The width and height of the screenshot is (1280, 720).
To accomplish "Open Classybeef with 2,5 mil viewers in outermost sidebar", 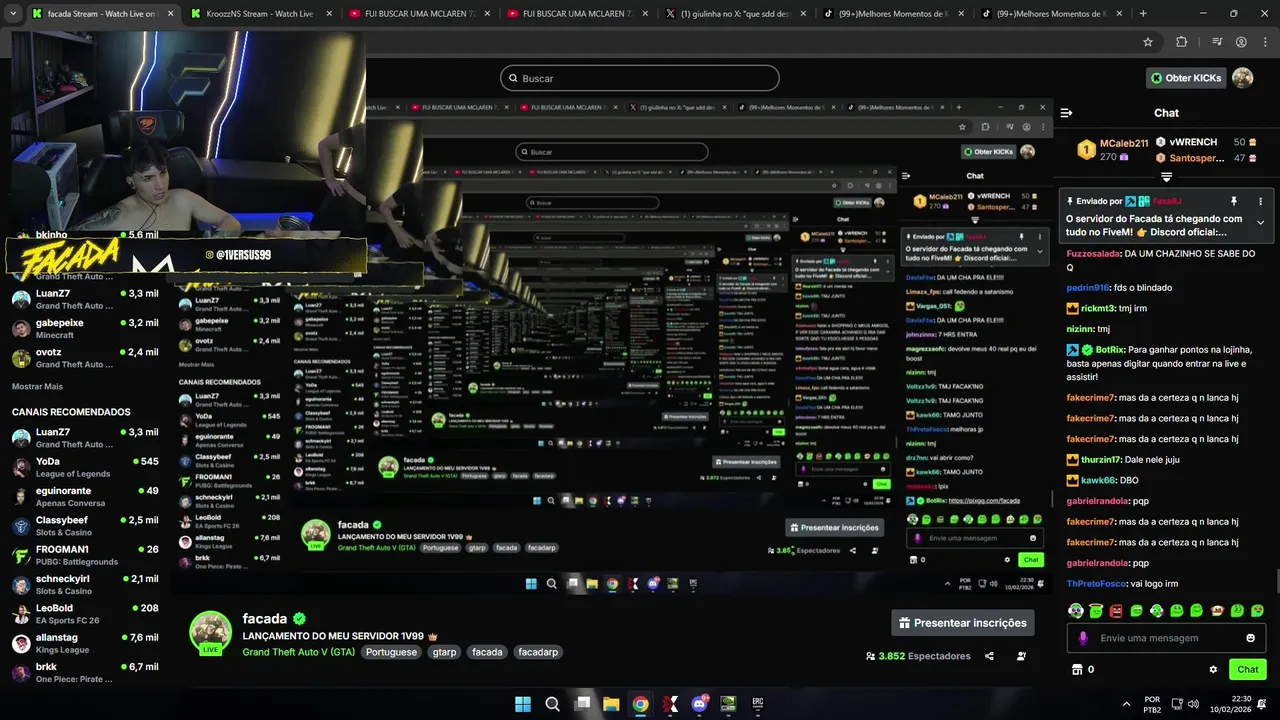I will (x=85, y=526).
